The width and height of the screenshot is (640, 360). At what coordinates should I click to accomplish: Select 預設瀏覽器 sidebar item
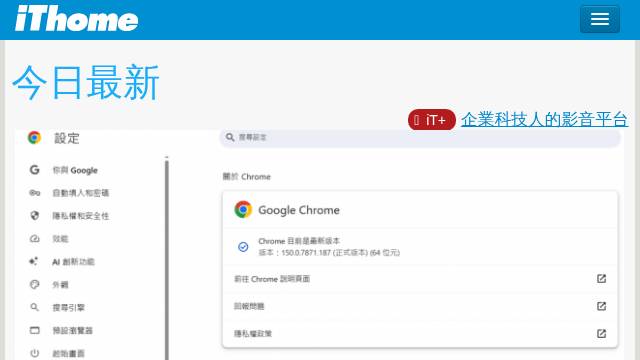72,330
